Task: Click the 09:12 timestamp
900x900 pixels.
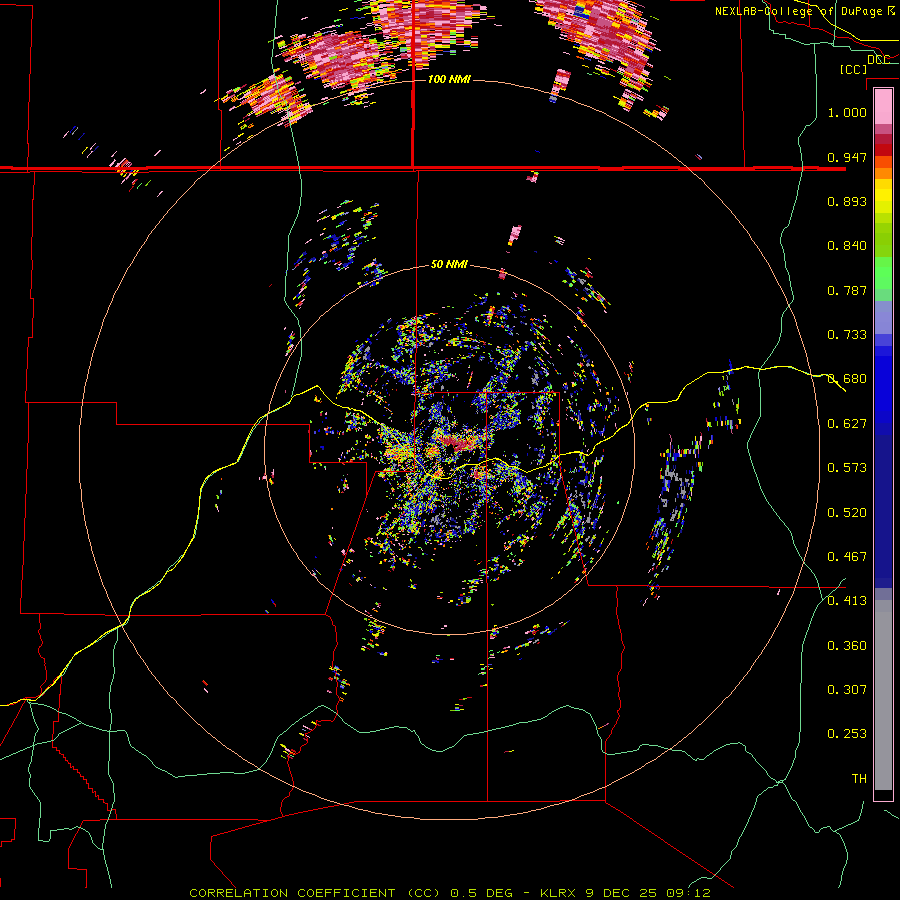Action: click(x=689, y=893)
